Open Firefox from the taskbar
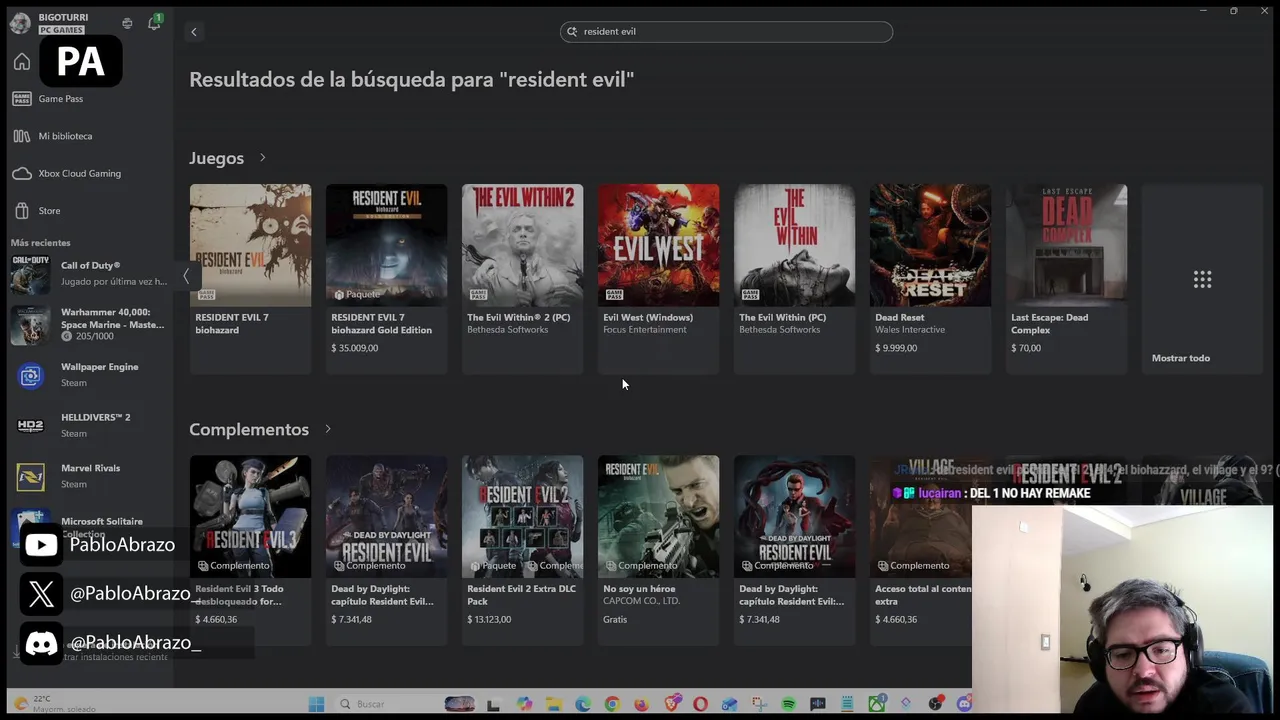Viewport: 1280px width, 720px height. click(x=642, y=704)
